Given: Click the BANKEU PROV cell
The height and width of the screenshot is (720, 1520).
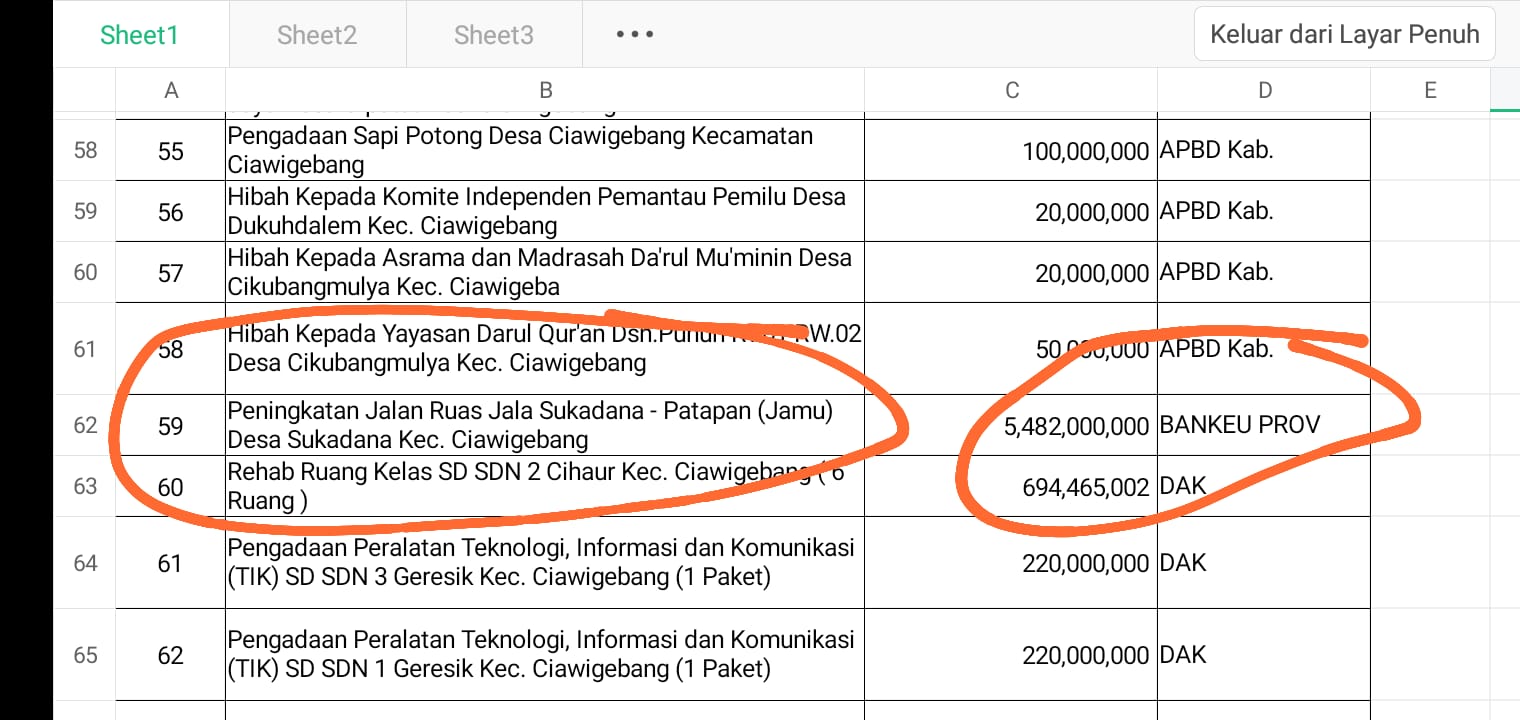Looking at the screenshot, I should pyautogui.click(x=1265, y=426).
